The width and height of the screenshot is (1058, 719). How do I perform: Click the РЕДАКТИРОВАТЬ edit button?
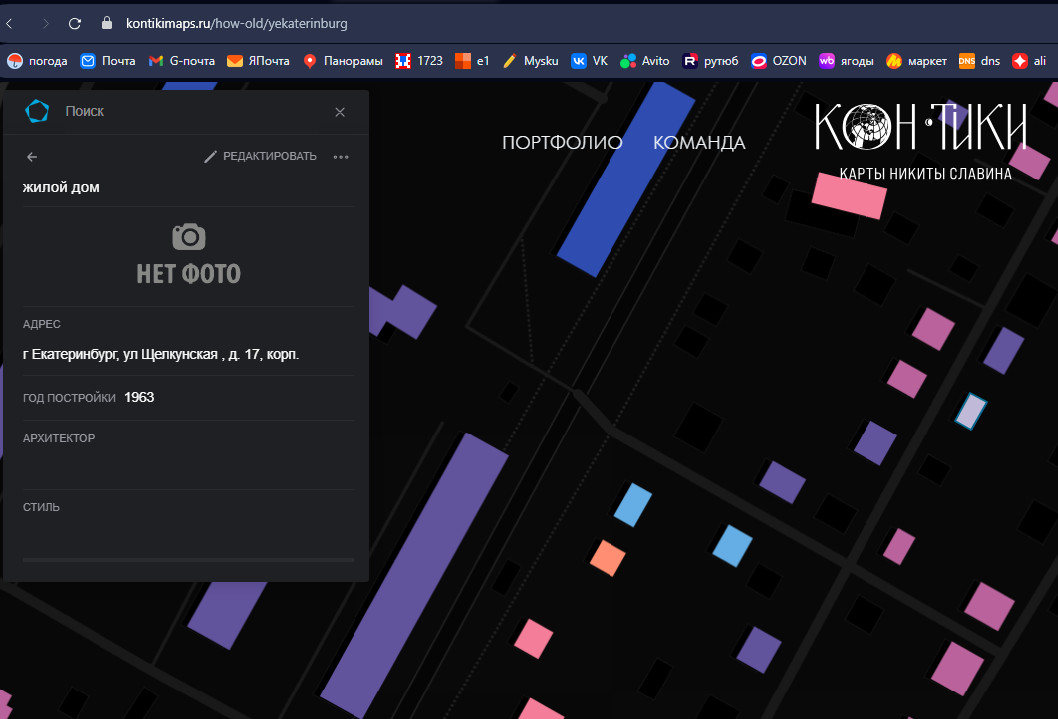[x=260, y=156]
